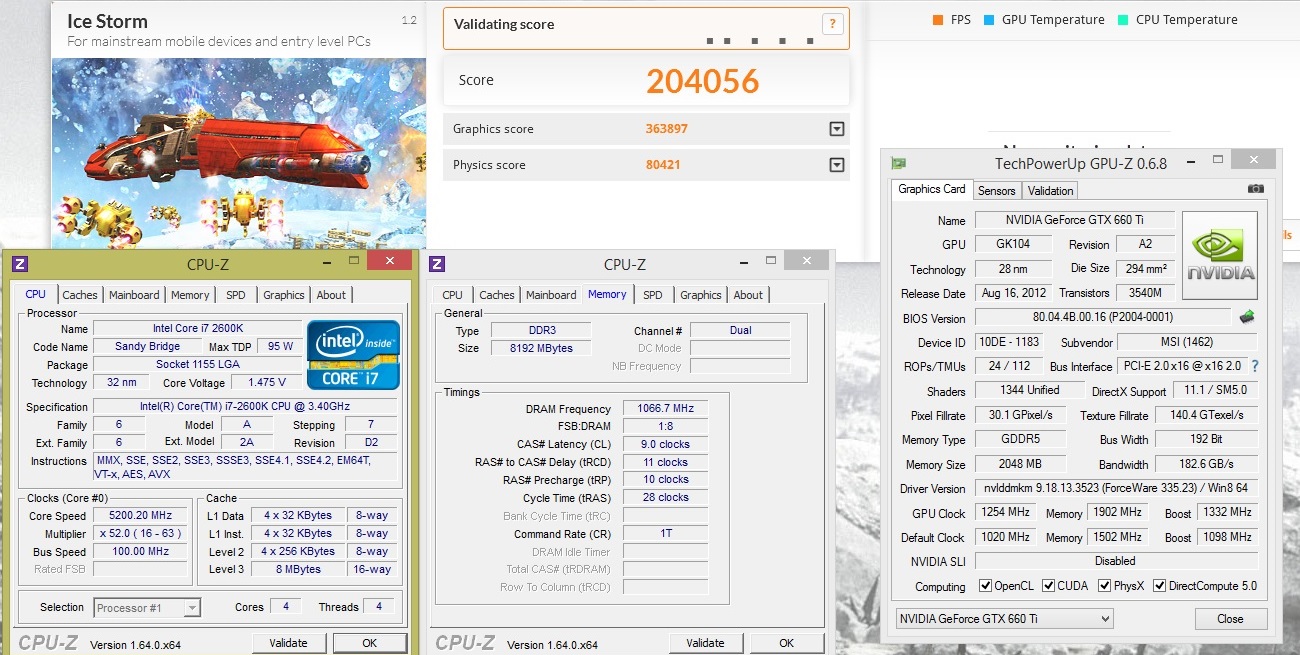Open About tab in the CPU-Z processor window
Screen dimensions: 1300x655
[331, 295]
